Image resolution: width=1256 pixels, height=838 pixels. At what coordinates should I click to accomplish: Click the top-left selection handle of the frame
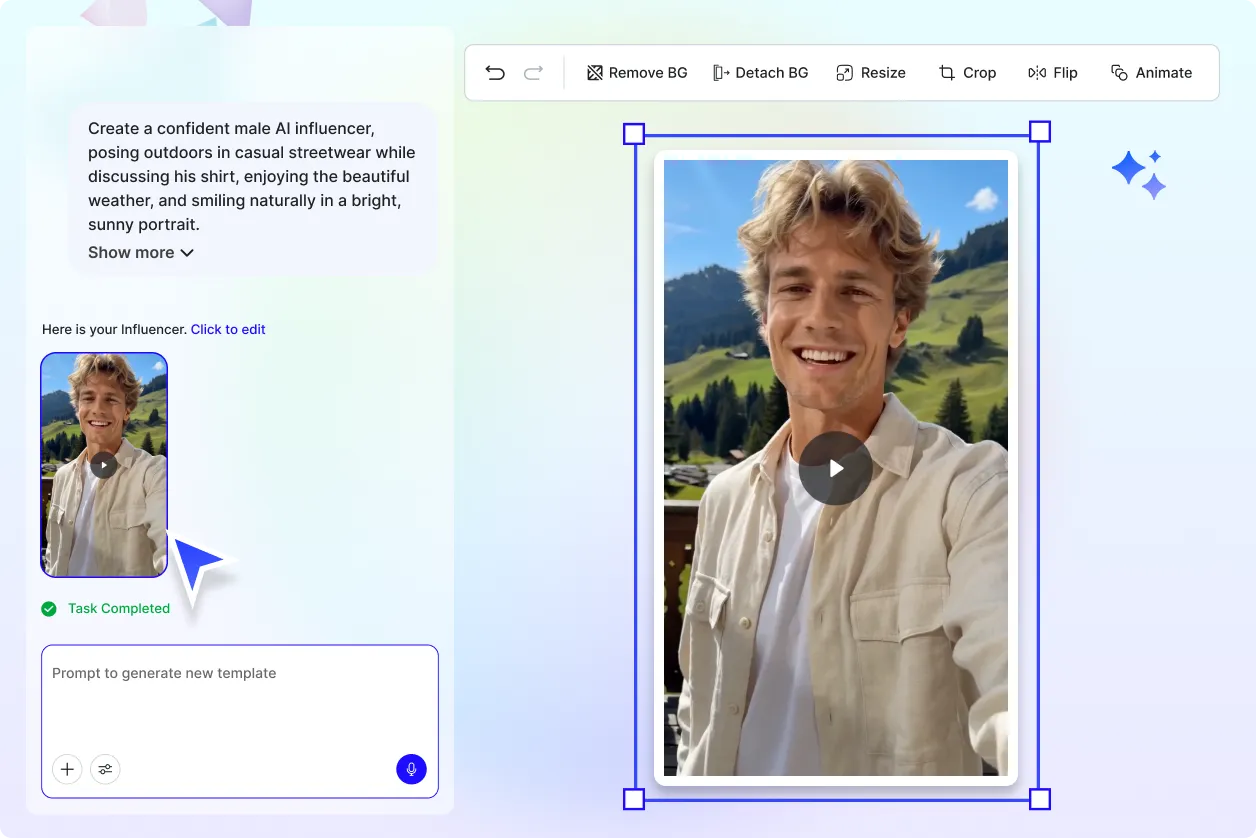point(634,134)
